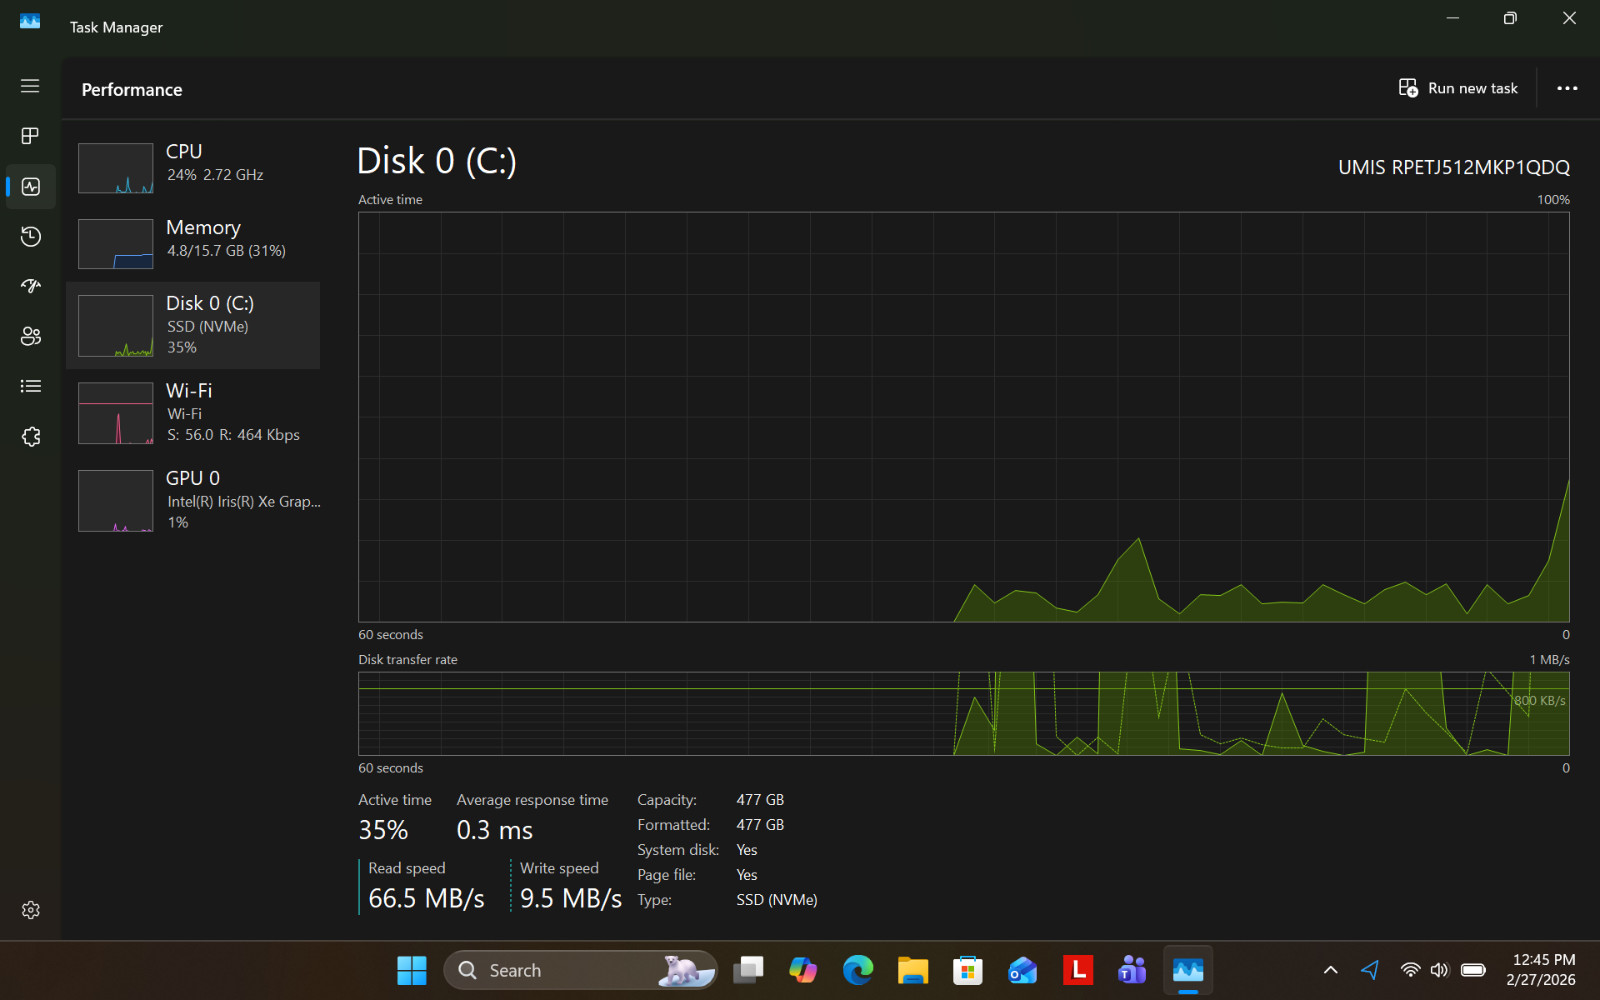This screenshot has height=1000, width=1600.
Task: Open App history page icon
Action: point(30,236)
